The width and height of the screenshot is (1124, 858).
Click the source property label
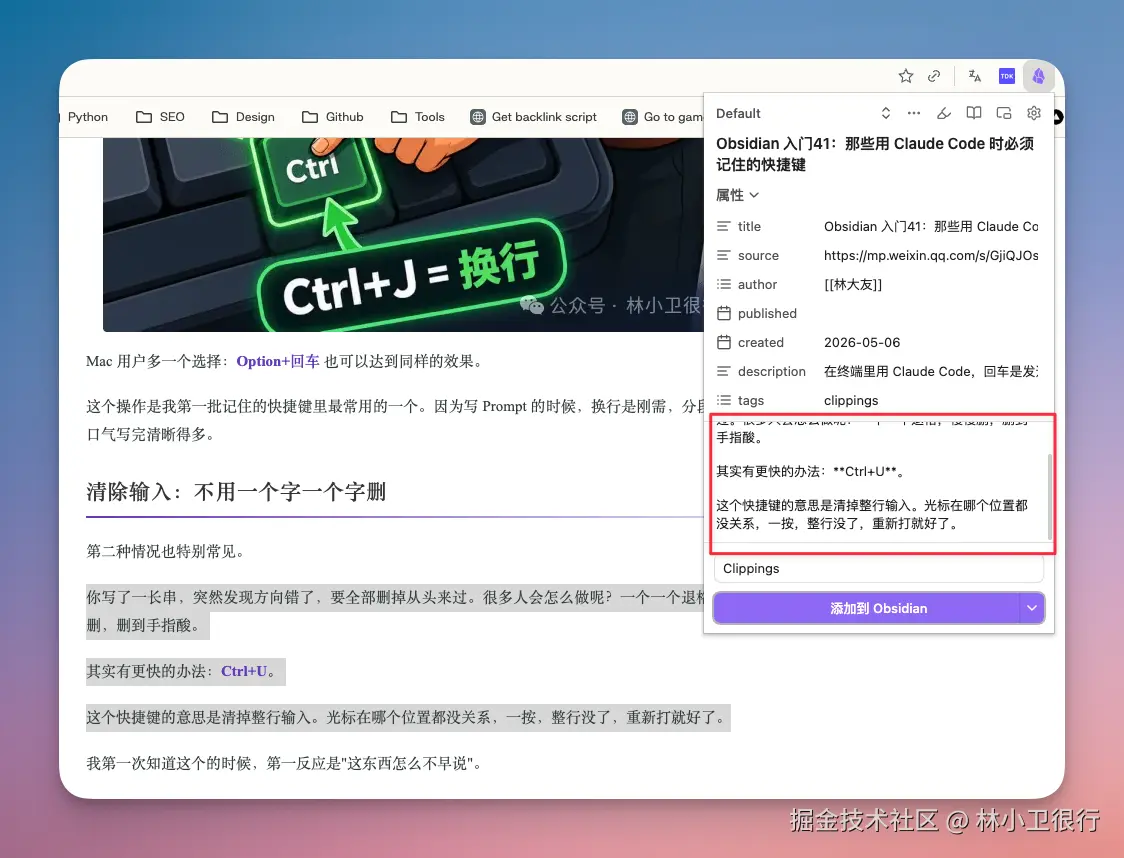coord(758,255)
